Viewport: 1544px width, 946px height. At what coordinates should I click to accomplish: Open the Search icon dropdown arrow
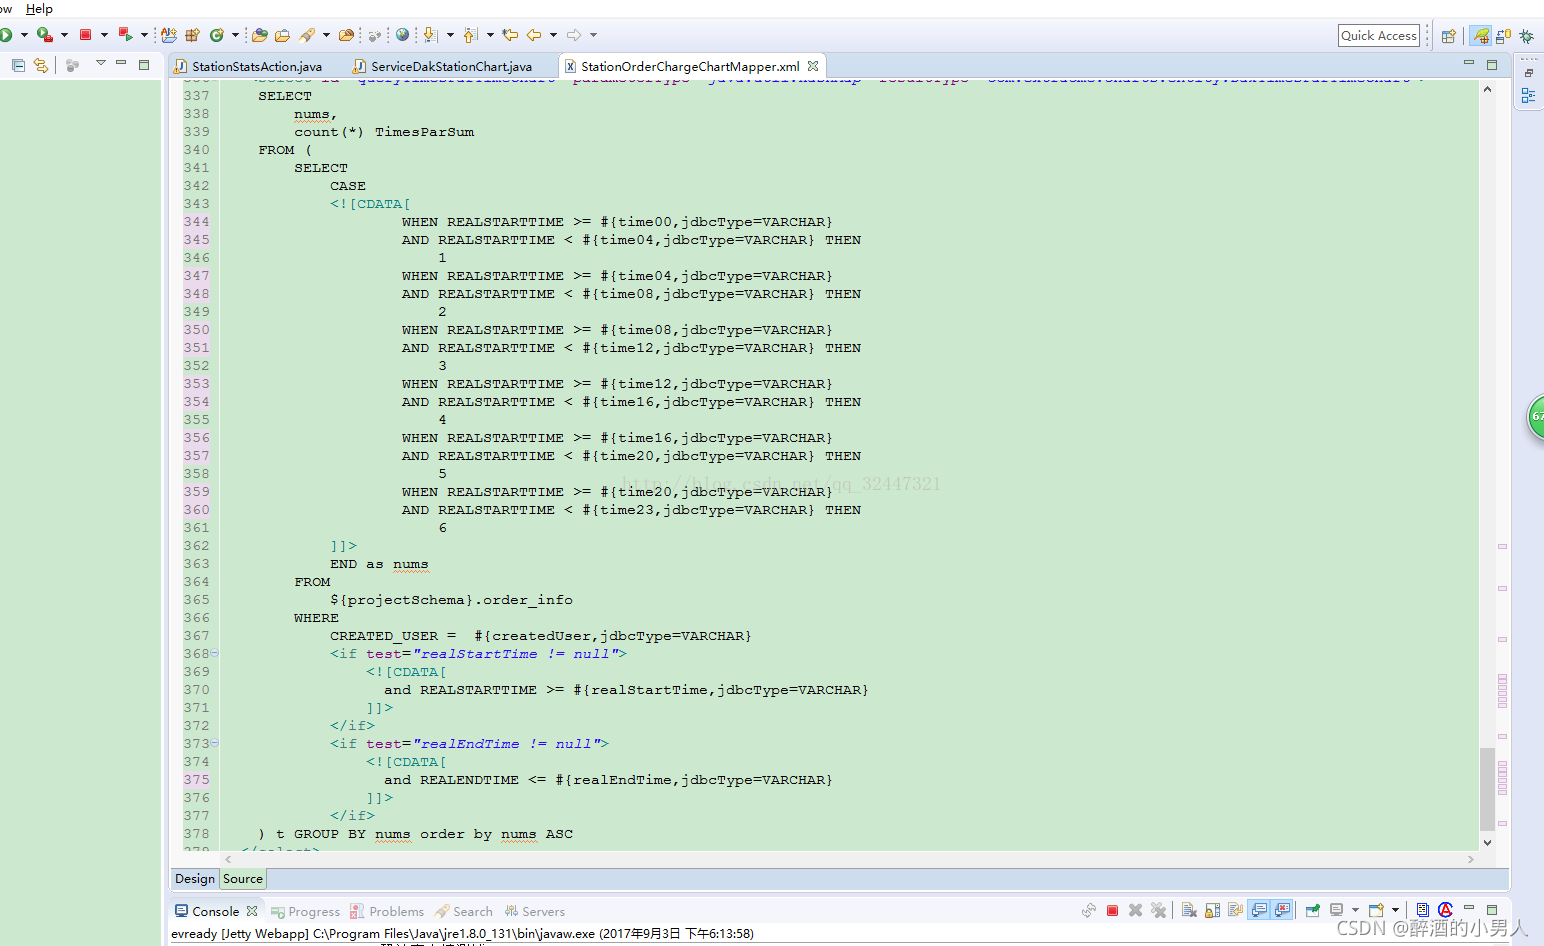point(326,35)
